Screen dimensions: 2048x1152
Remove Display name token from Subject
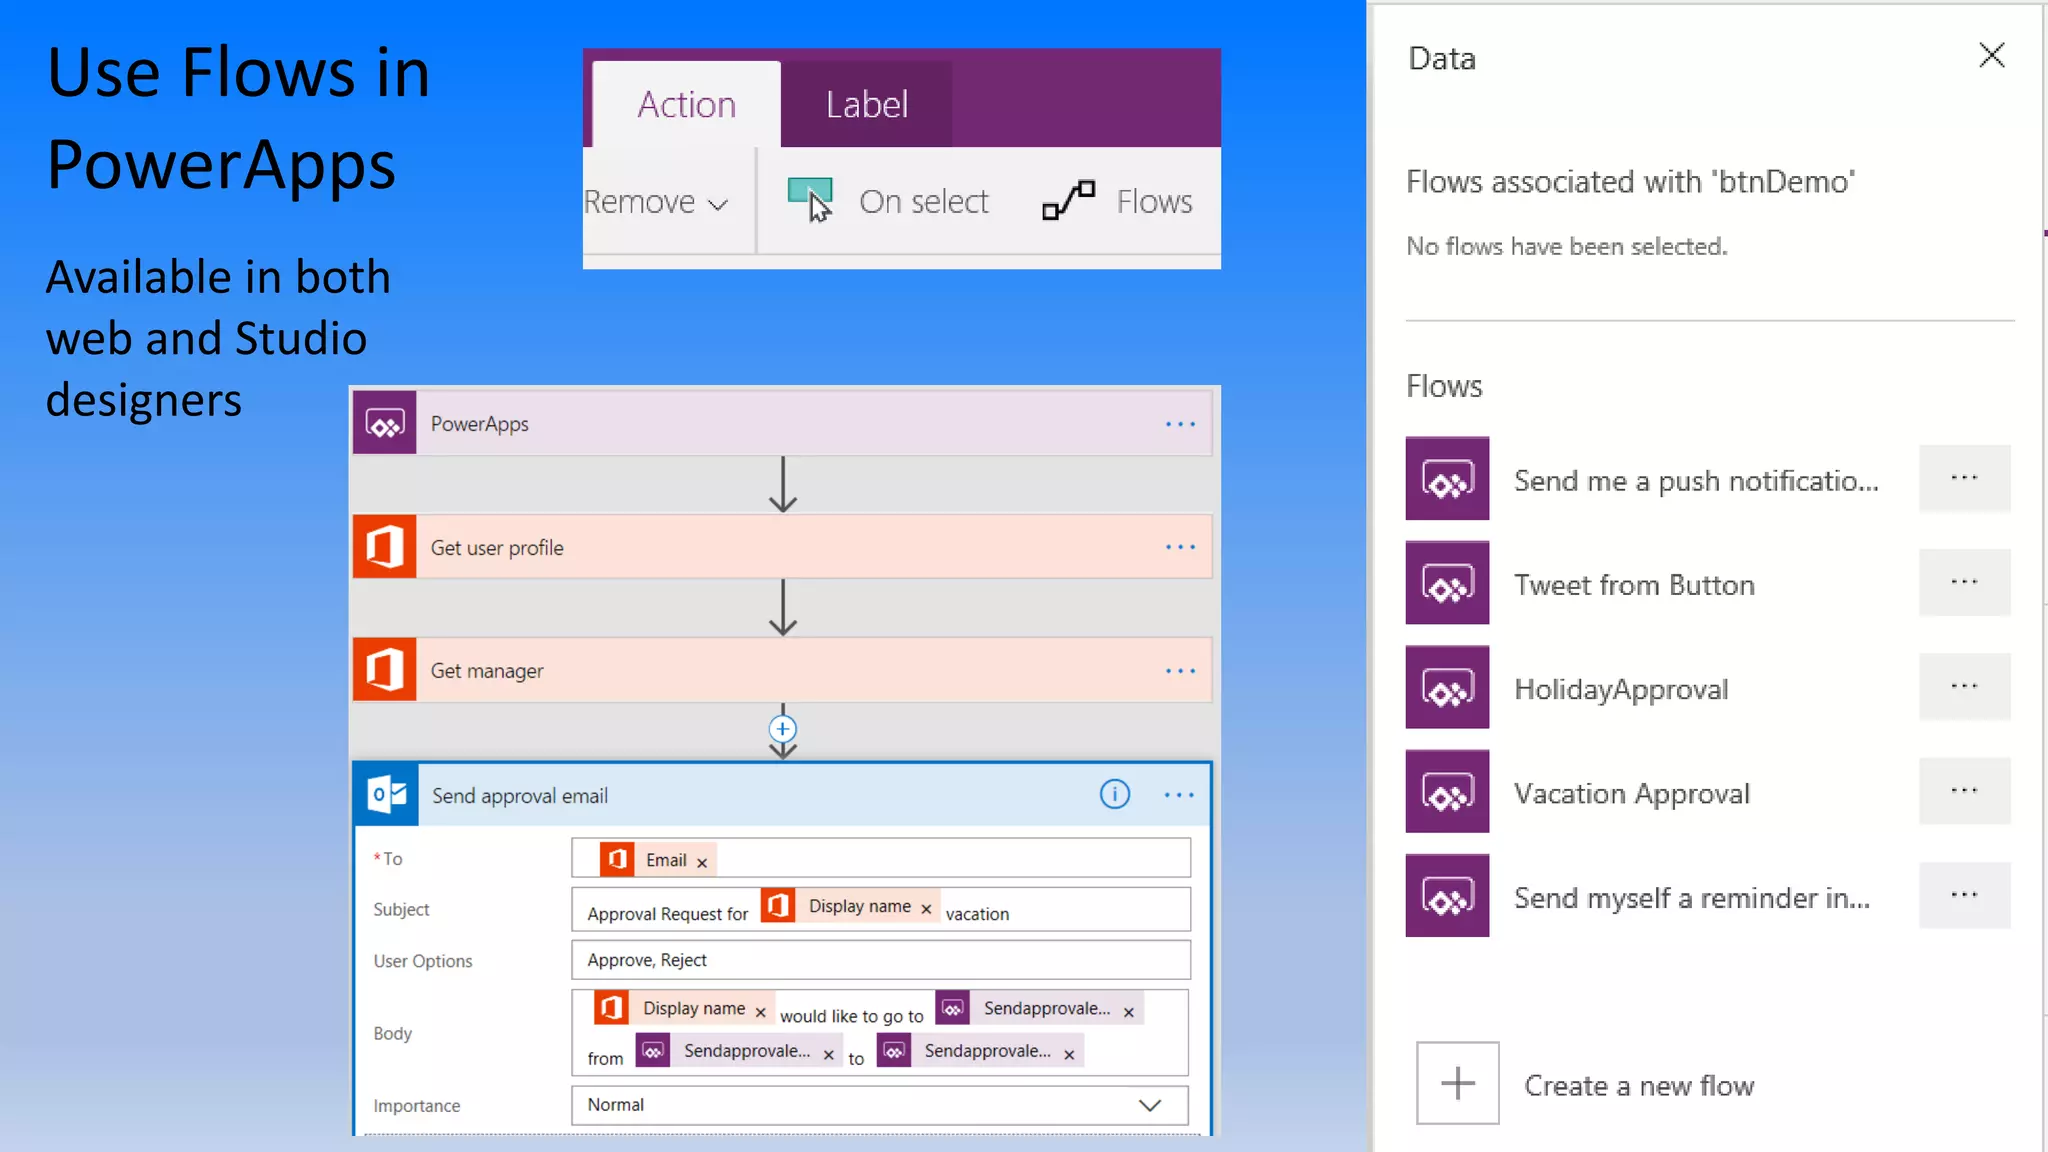(926, 909)
